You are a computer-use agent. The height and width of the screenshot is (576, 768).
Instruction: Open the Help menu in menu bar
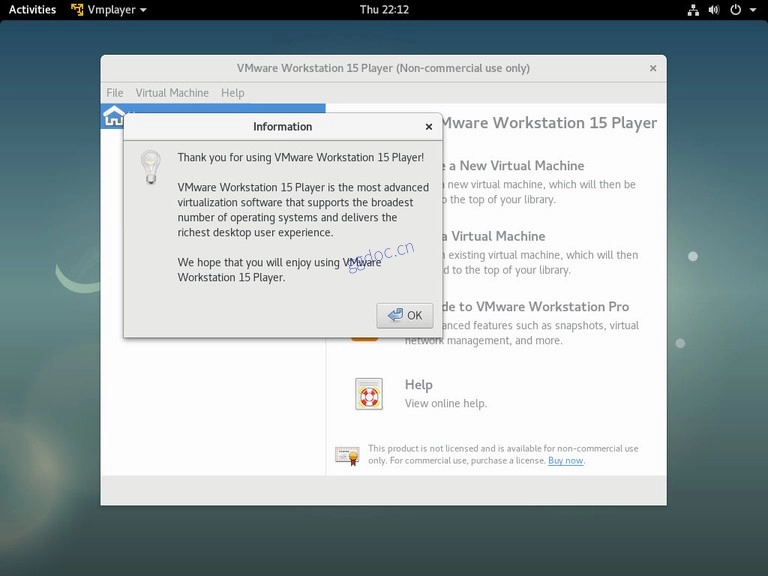point(233,93)
